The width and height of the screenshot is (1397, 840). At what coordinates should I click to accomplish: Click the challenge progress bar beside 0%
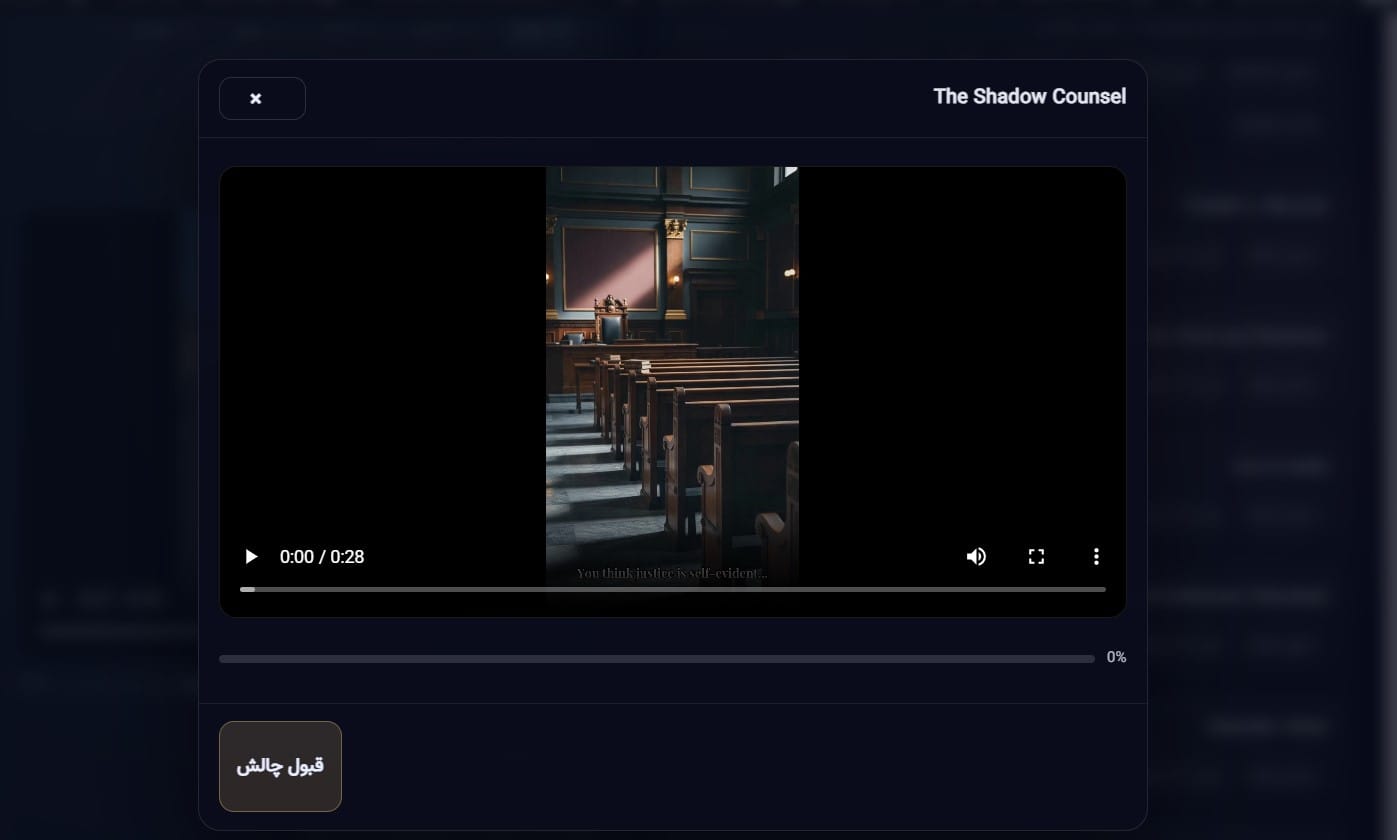pos(656,659)
